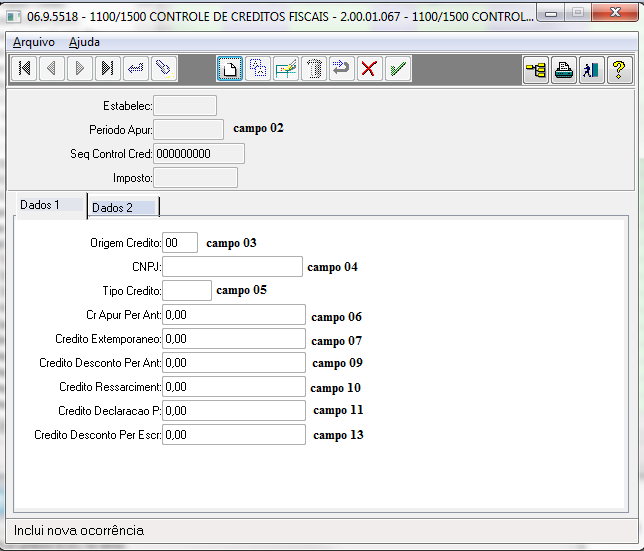The height and width of the screenshot is (551, 644).
Task: Click the copy record icon
Action: click(x=258, y=69)
